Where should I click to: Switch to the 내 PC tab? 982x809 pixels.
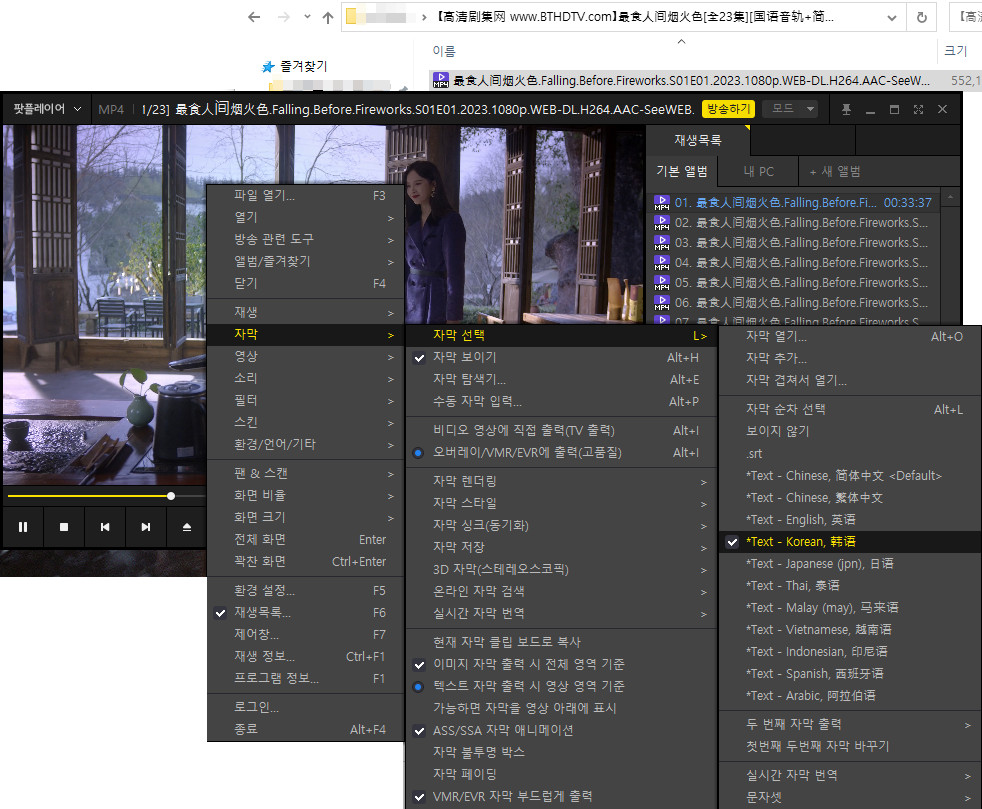tap(758, 172)
